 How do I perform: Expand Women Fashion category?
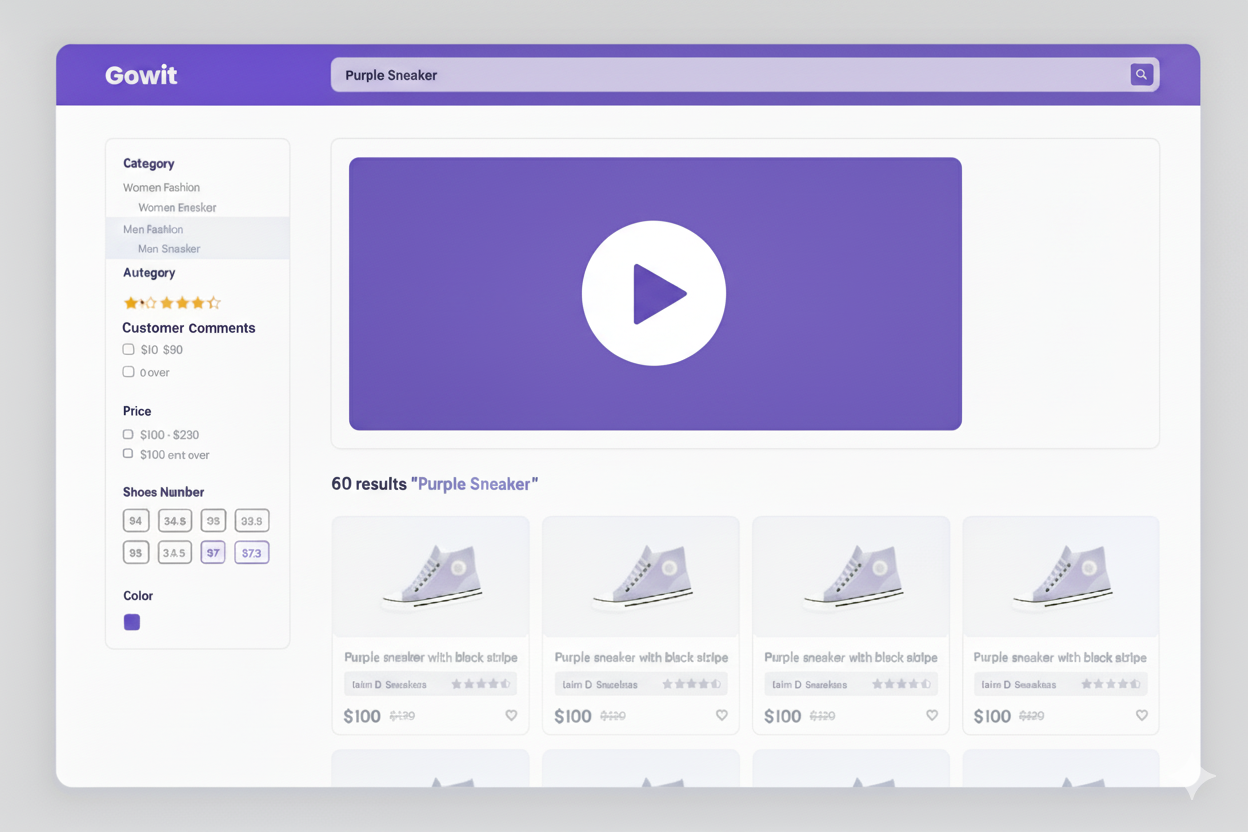[161, 188]
